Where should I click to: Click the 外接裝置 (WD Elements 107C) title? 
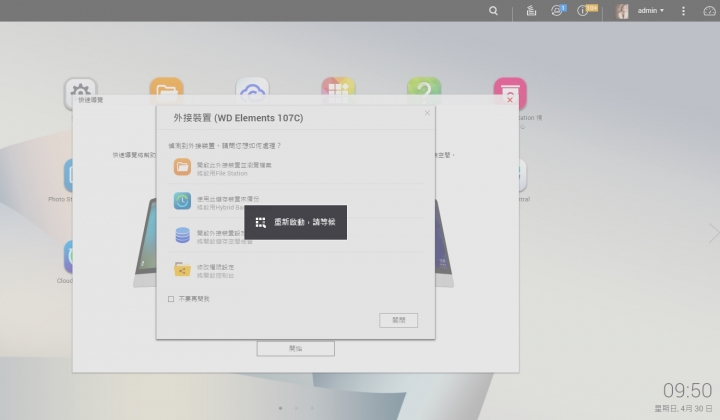(x=238, y=118)
